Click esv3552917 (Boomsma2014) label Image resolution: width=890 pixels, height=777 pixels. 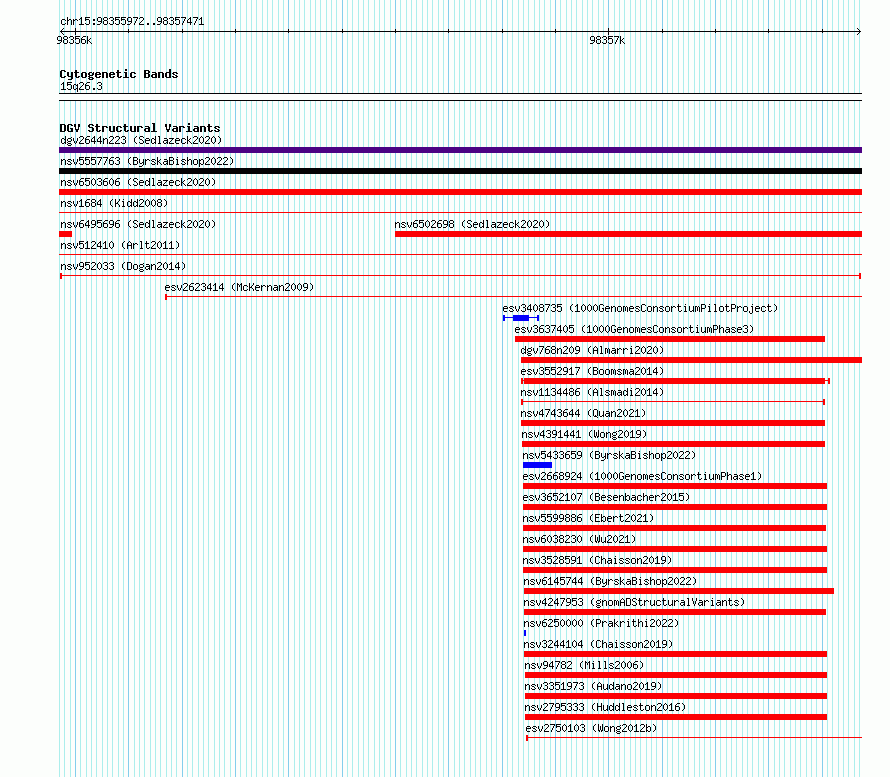[592, 371]
